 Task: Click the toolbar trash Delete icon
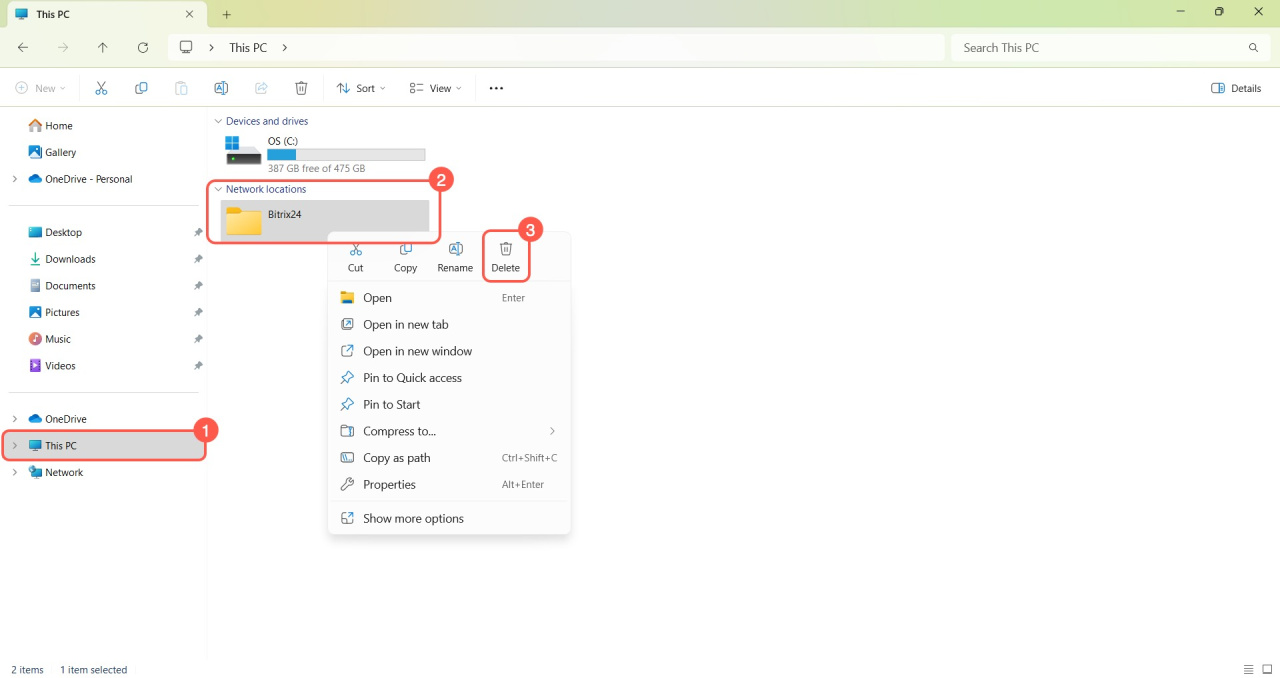(x=301, y=88)
